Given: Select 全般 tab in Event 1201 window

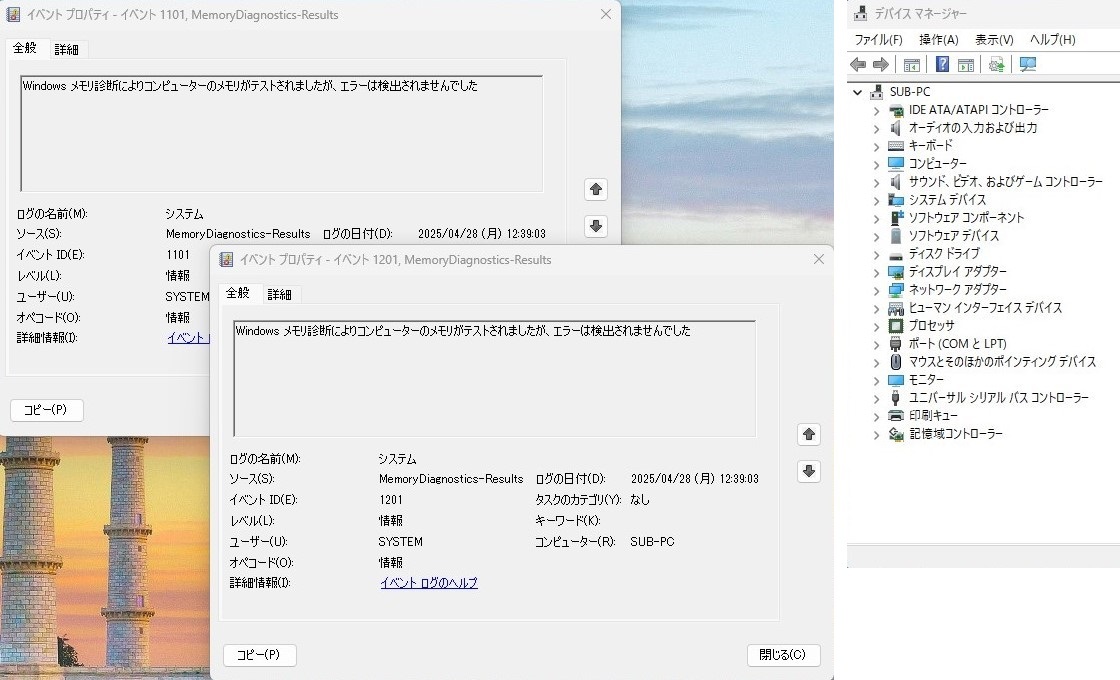Looking at the screenshot, I should pyautogui.click(x=238, y=293).
